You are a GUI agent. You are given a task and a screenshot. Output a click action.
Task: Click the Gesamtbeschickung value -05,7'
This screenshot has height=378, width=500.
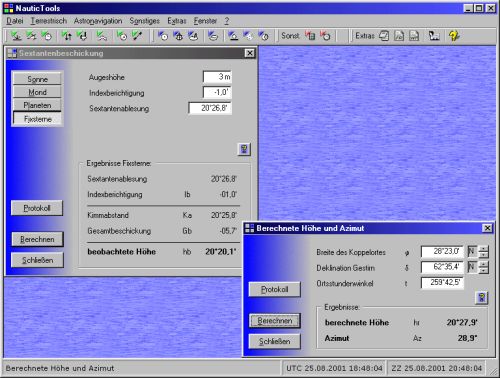(228, 231)
